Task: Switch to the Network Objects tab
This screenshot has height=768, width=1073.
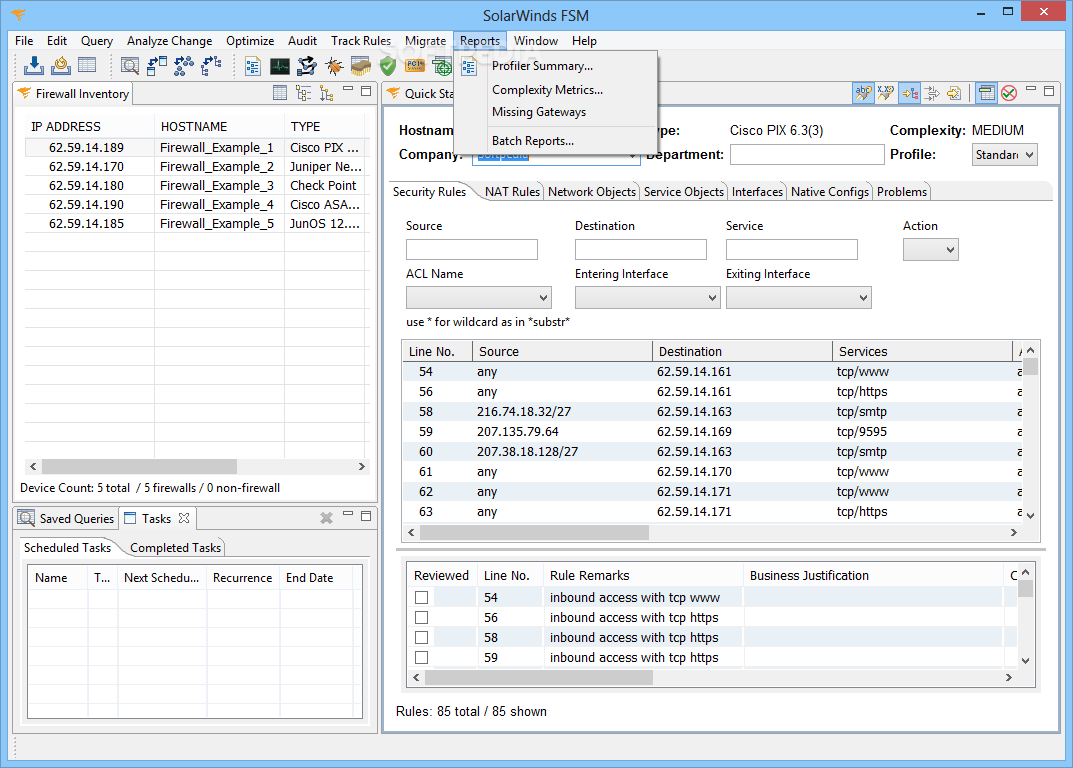Action: (x=591, y=192)
